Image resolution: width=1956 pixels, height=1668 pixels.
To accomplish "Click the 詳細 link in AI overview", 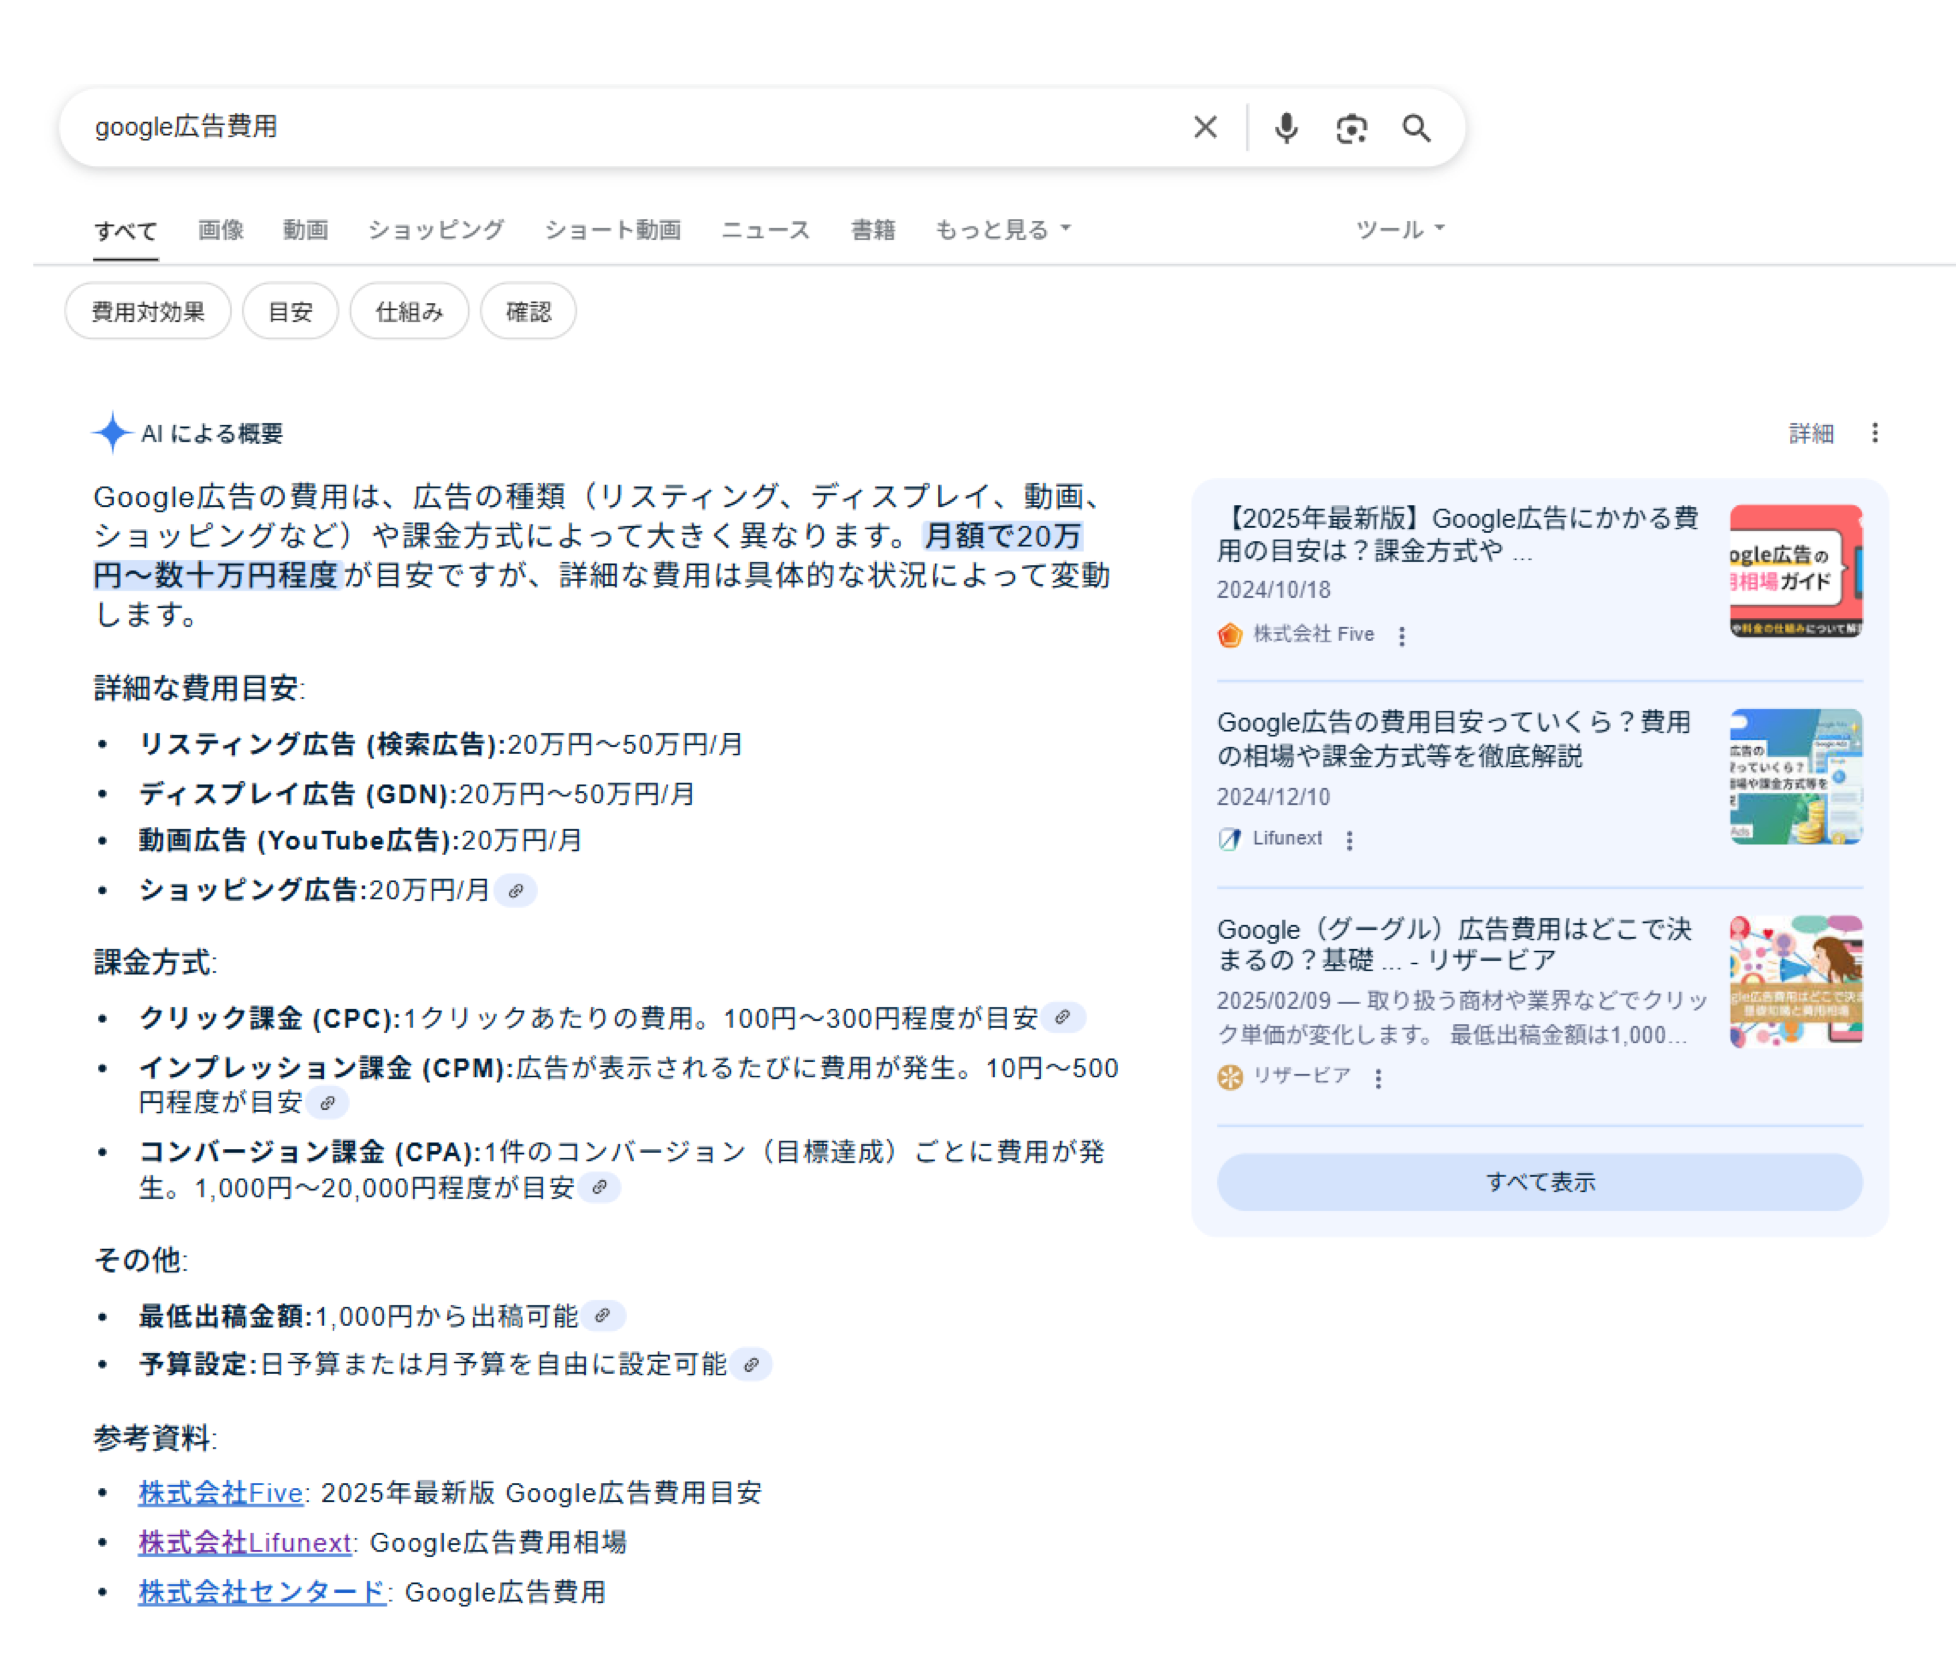I will coord(1811,433).
